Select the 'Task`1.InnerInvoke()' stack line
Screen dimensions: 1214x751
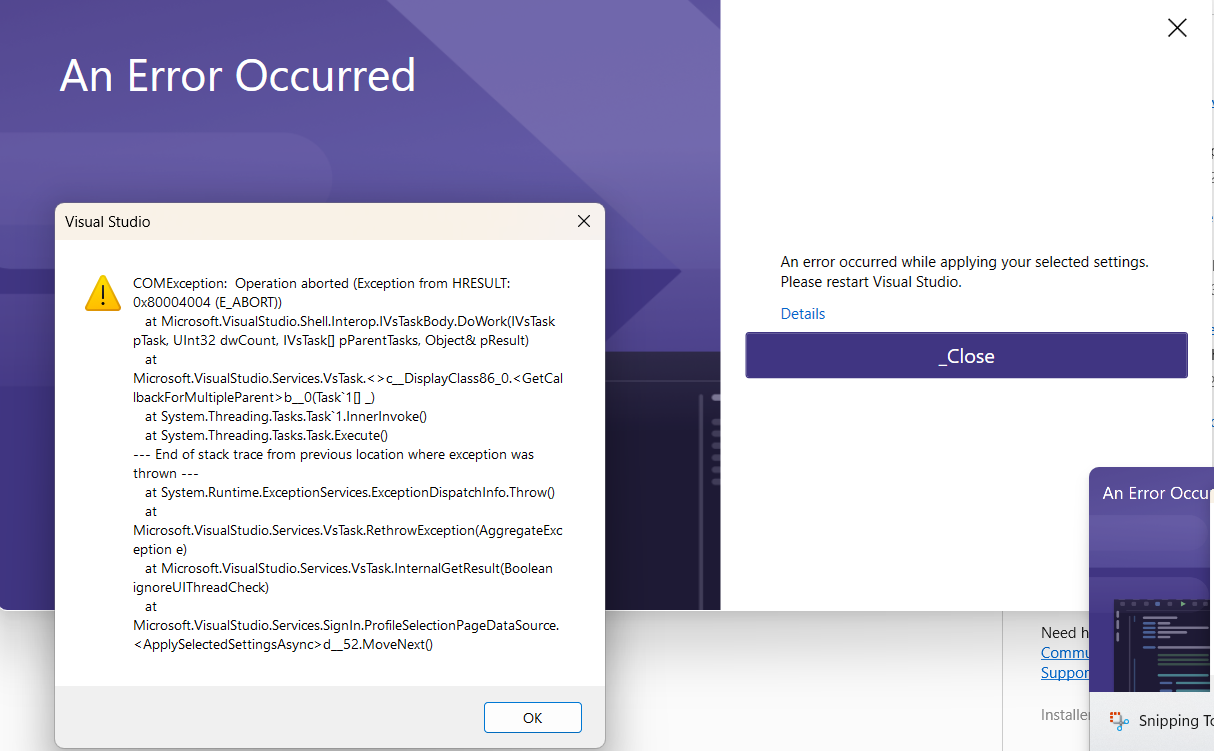[286, 416]
